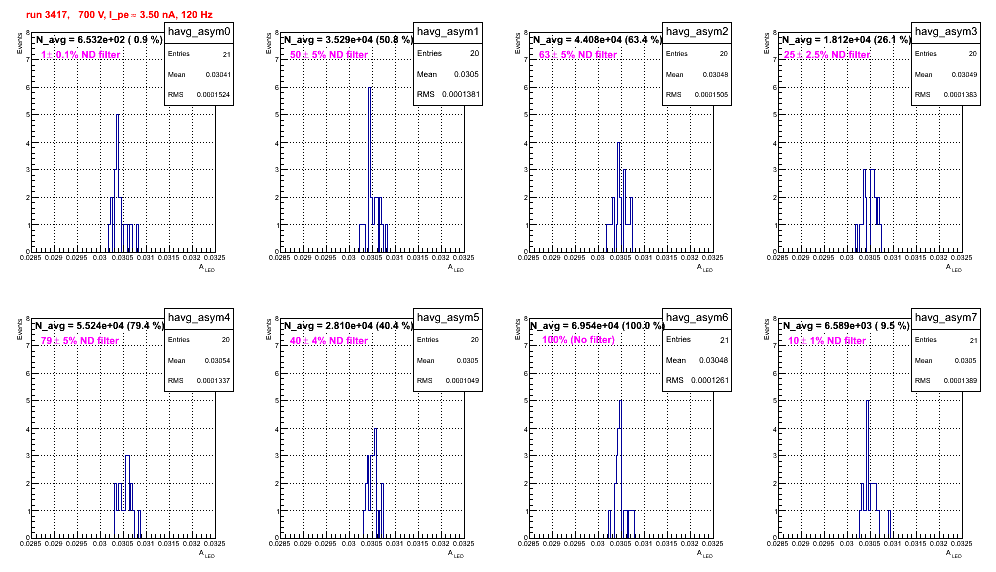Screen dimensions: 996x572
Task: Click Entries 20 in havg_asym3 stats box
Action: pyautogui.click(x=946, y=54)
